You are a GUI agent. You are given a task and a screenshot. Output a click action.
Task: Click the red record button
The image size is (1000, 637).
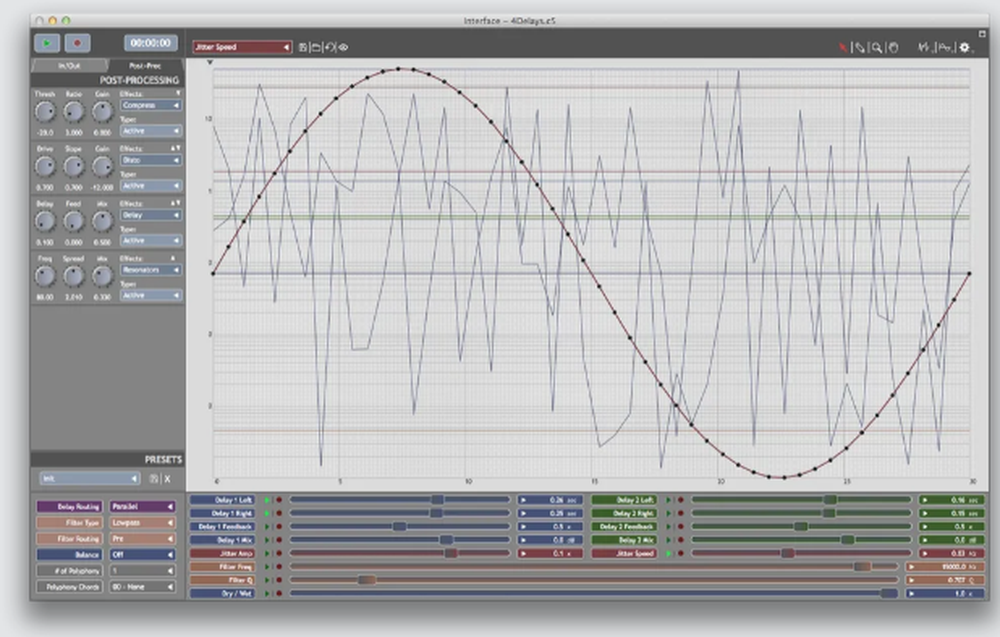[77, 43]
